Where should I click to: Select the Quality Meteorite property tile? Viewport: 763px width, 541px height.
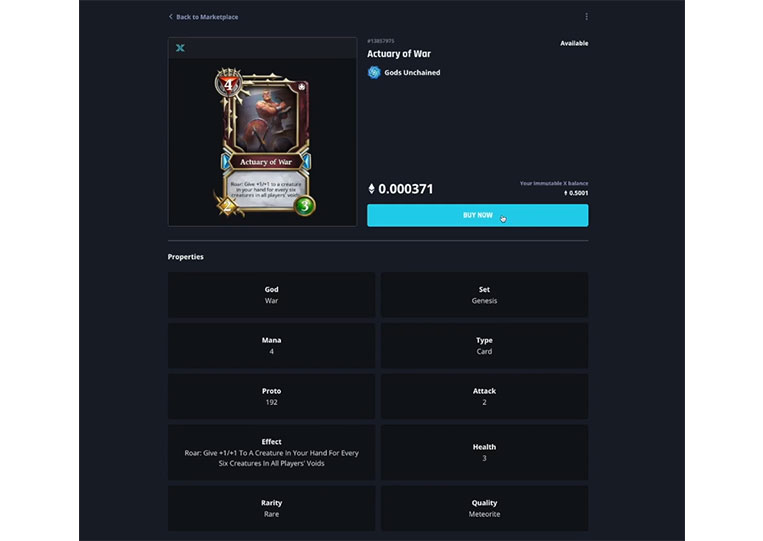point(484,508)
